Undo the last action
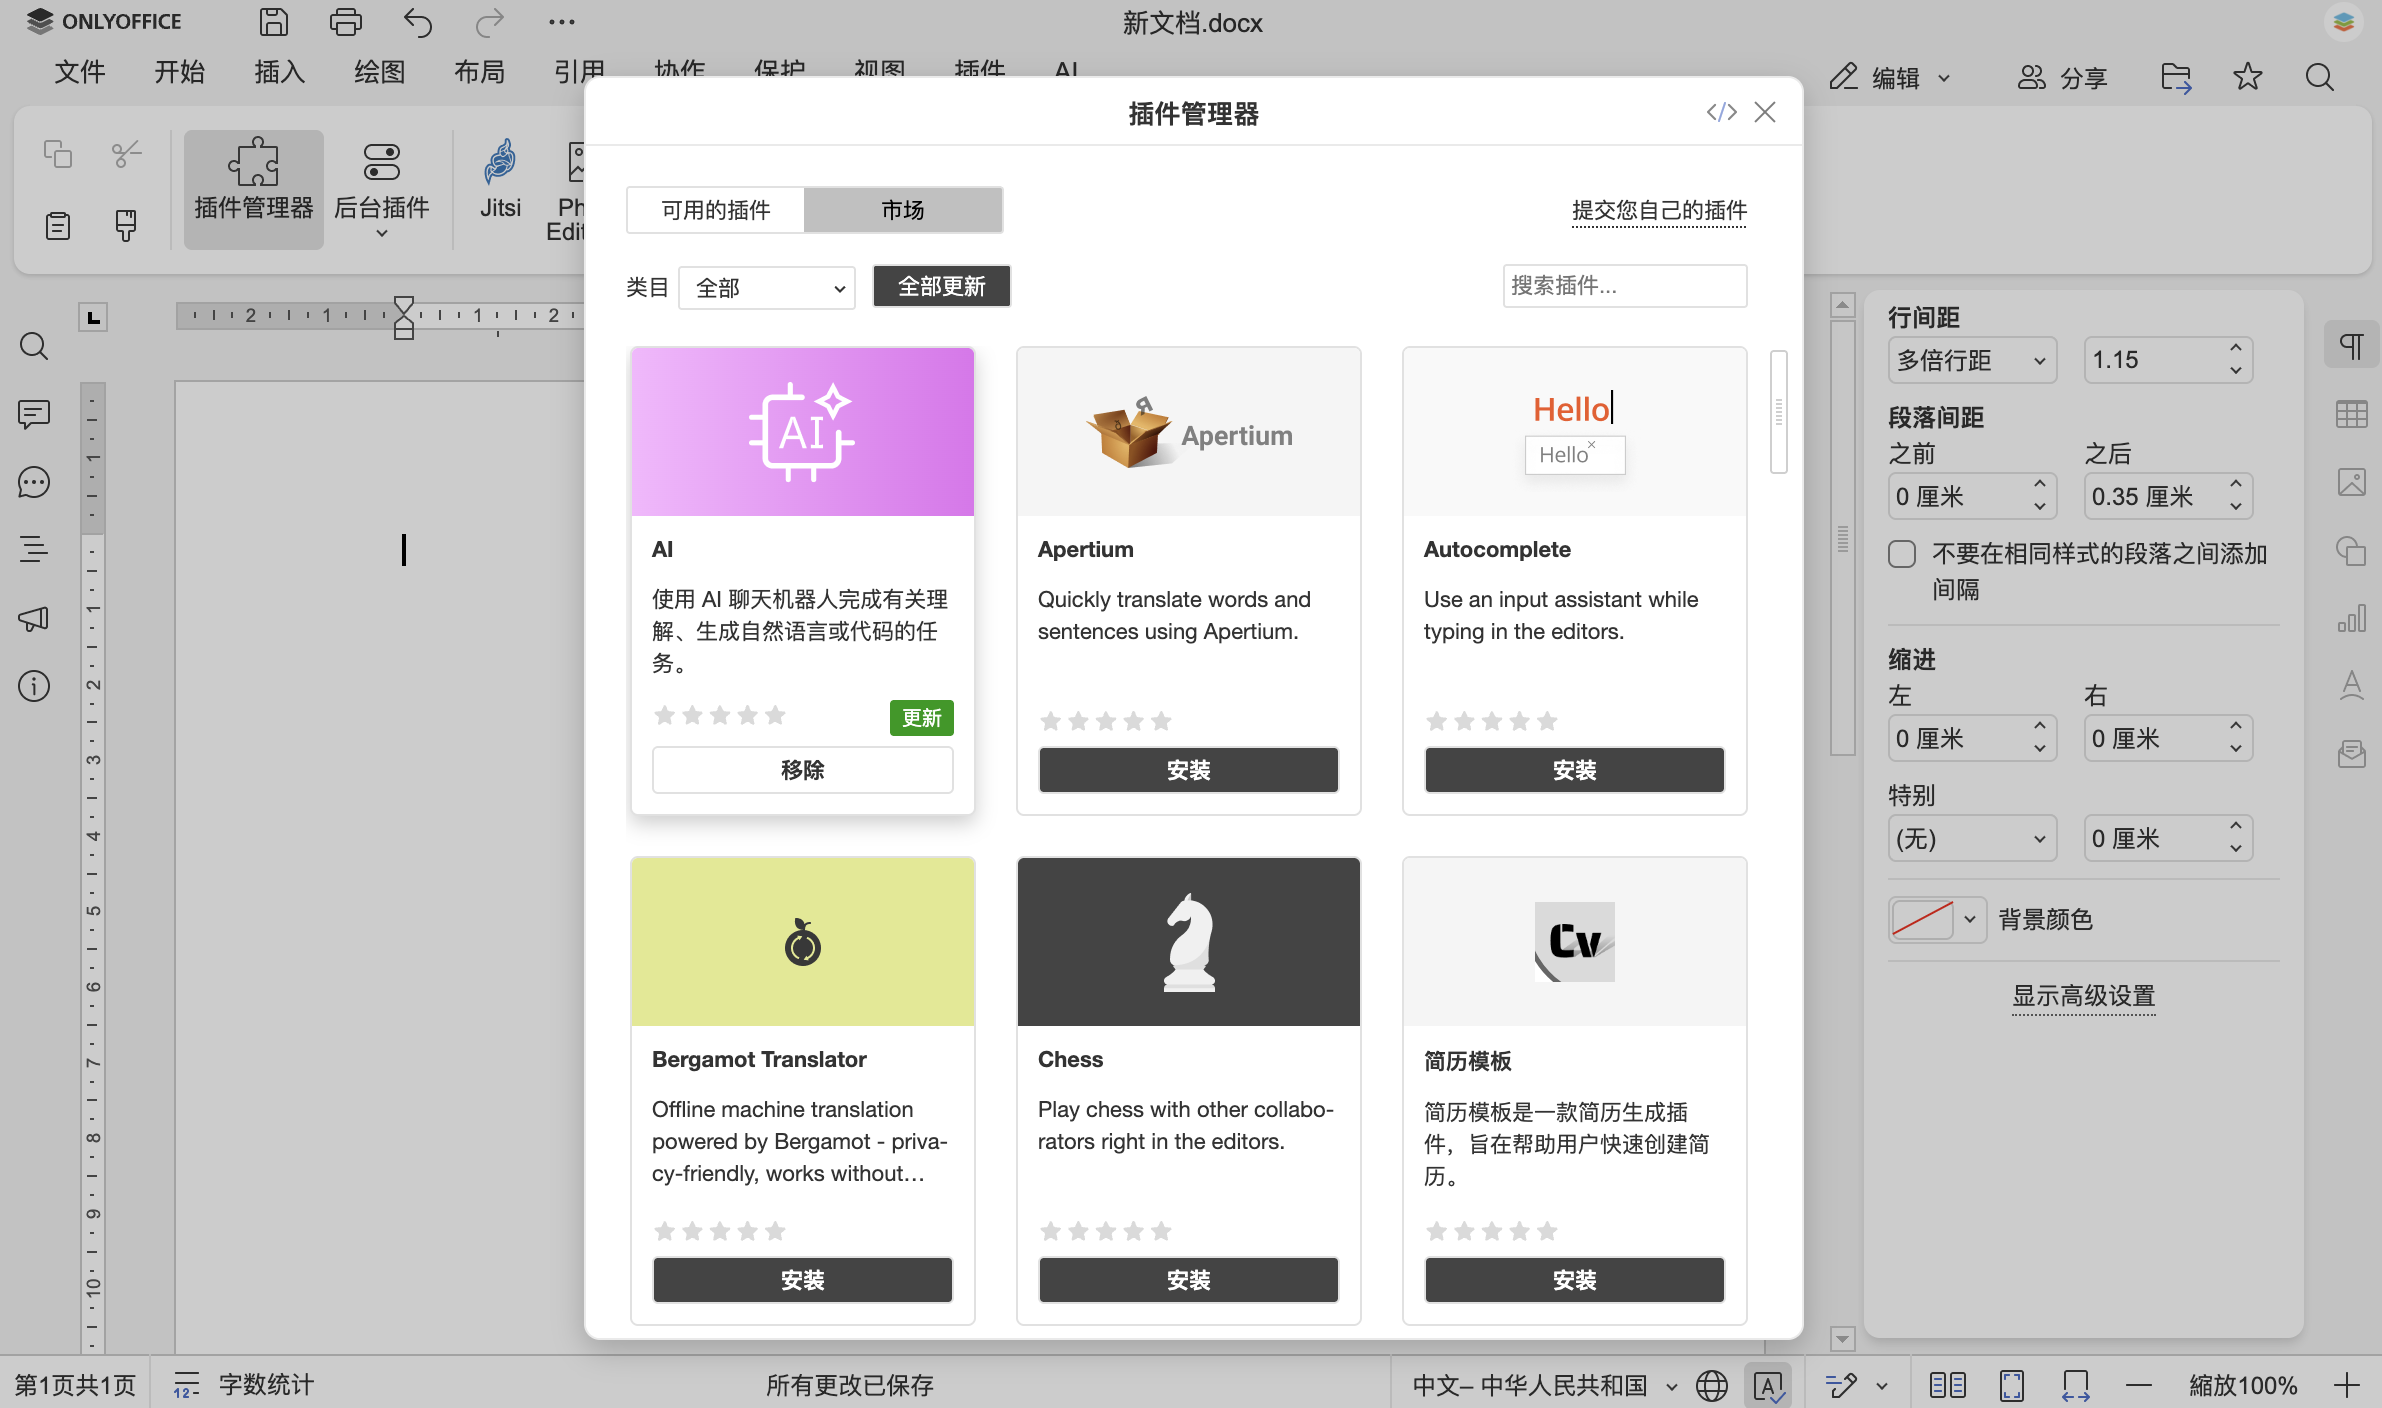 417,22
